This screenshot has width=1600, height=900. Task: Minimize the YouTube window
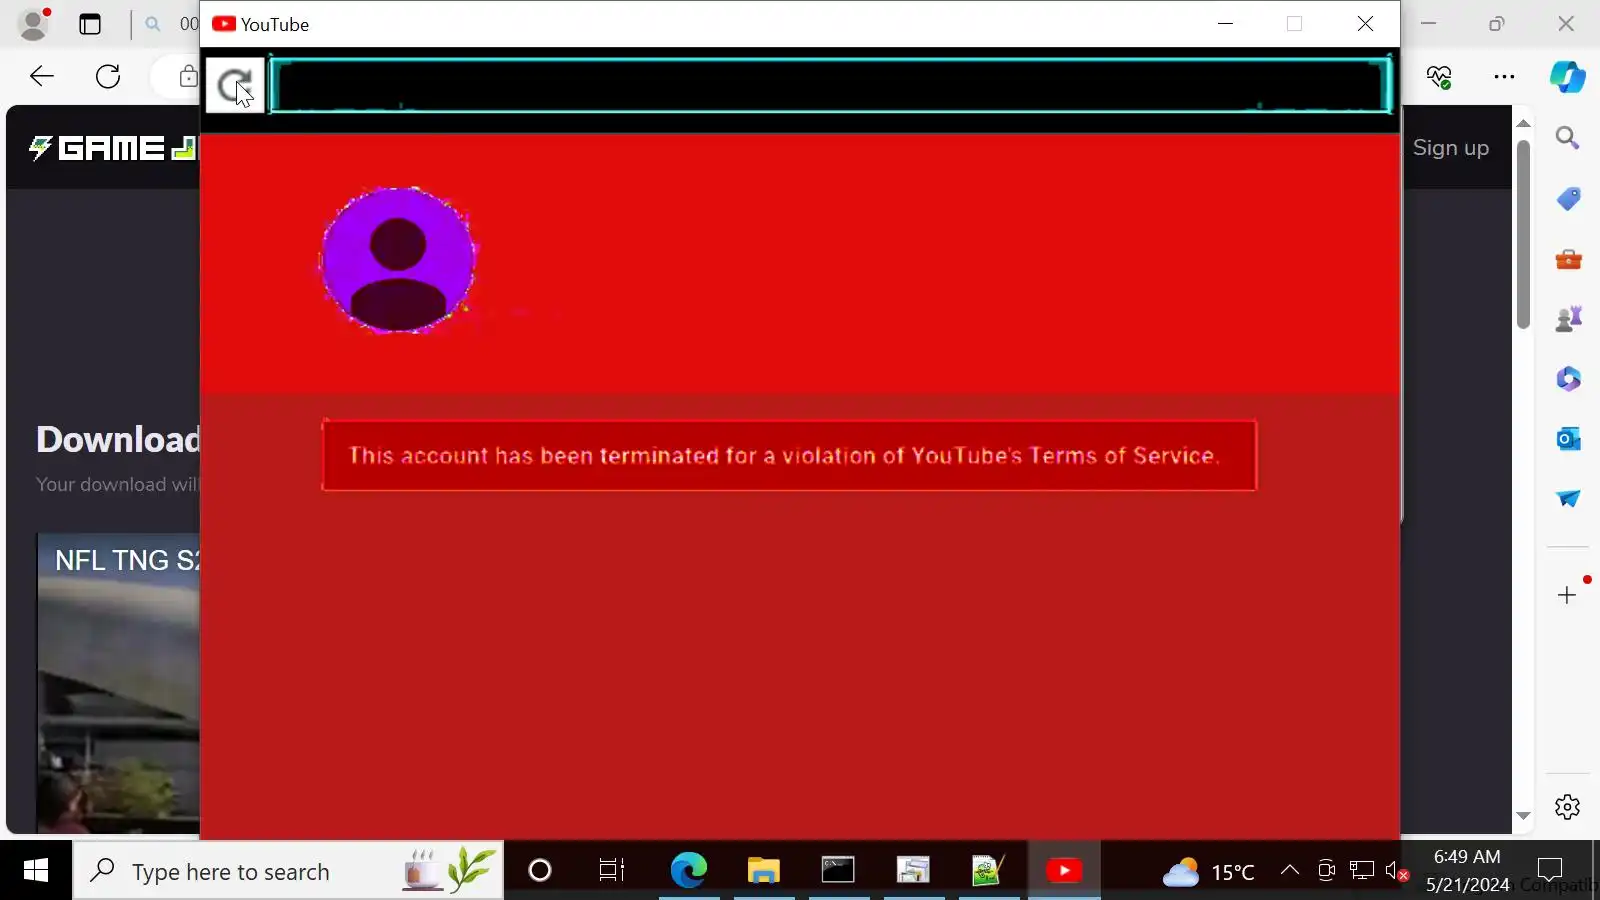click(x=1225, y=24)
